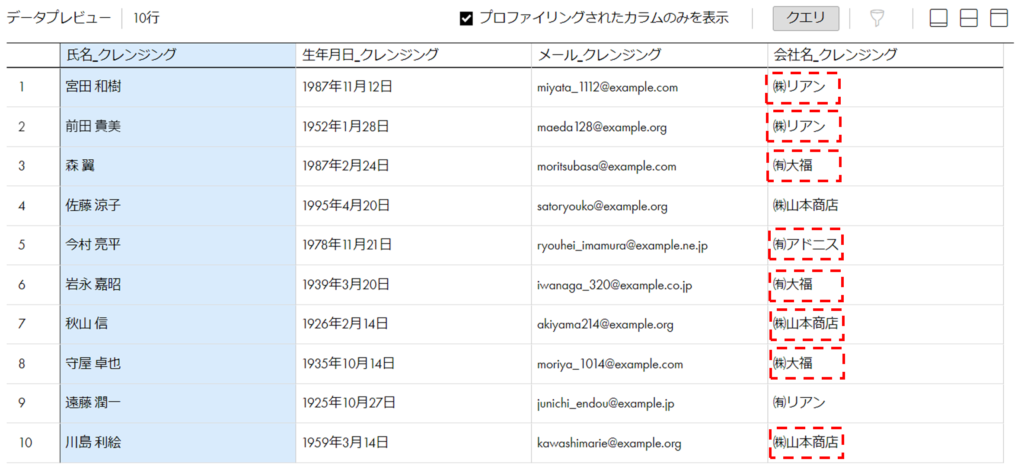
Task: Switch to bottom panel layout icon
Action: 938,18
